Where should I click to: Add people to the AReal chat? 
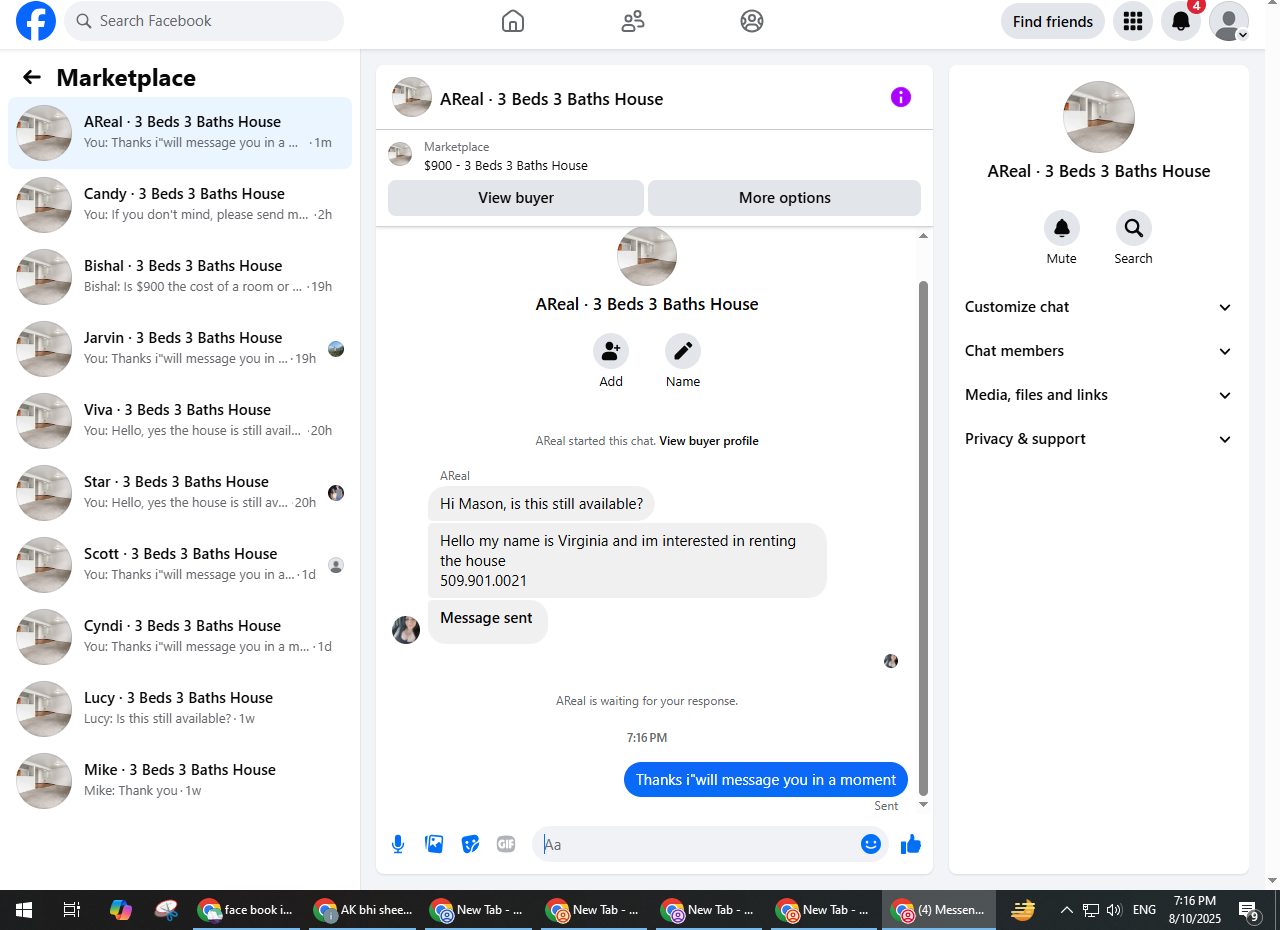pyautogui.click(x=611, y=351)
